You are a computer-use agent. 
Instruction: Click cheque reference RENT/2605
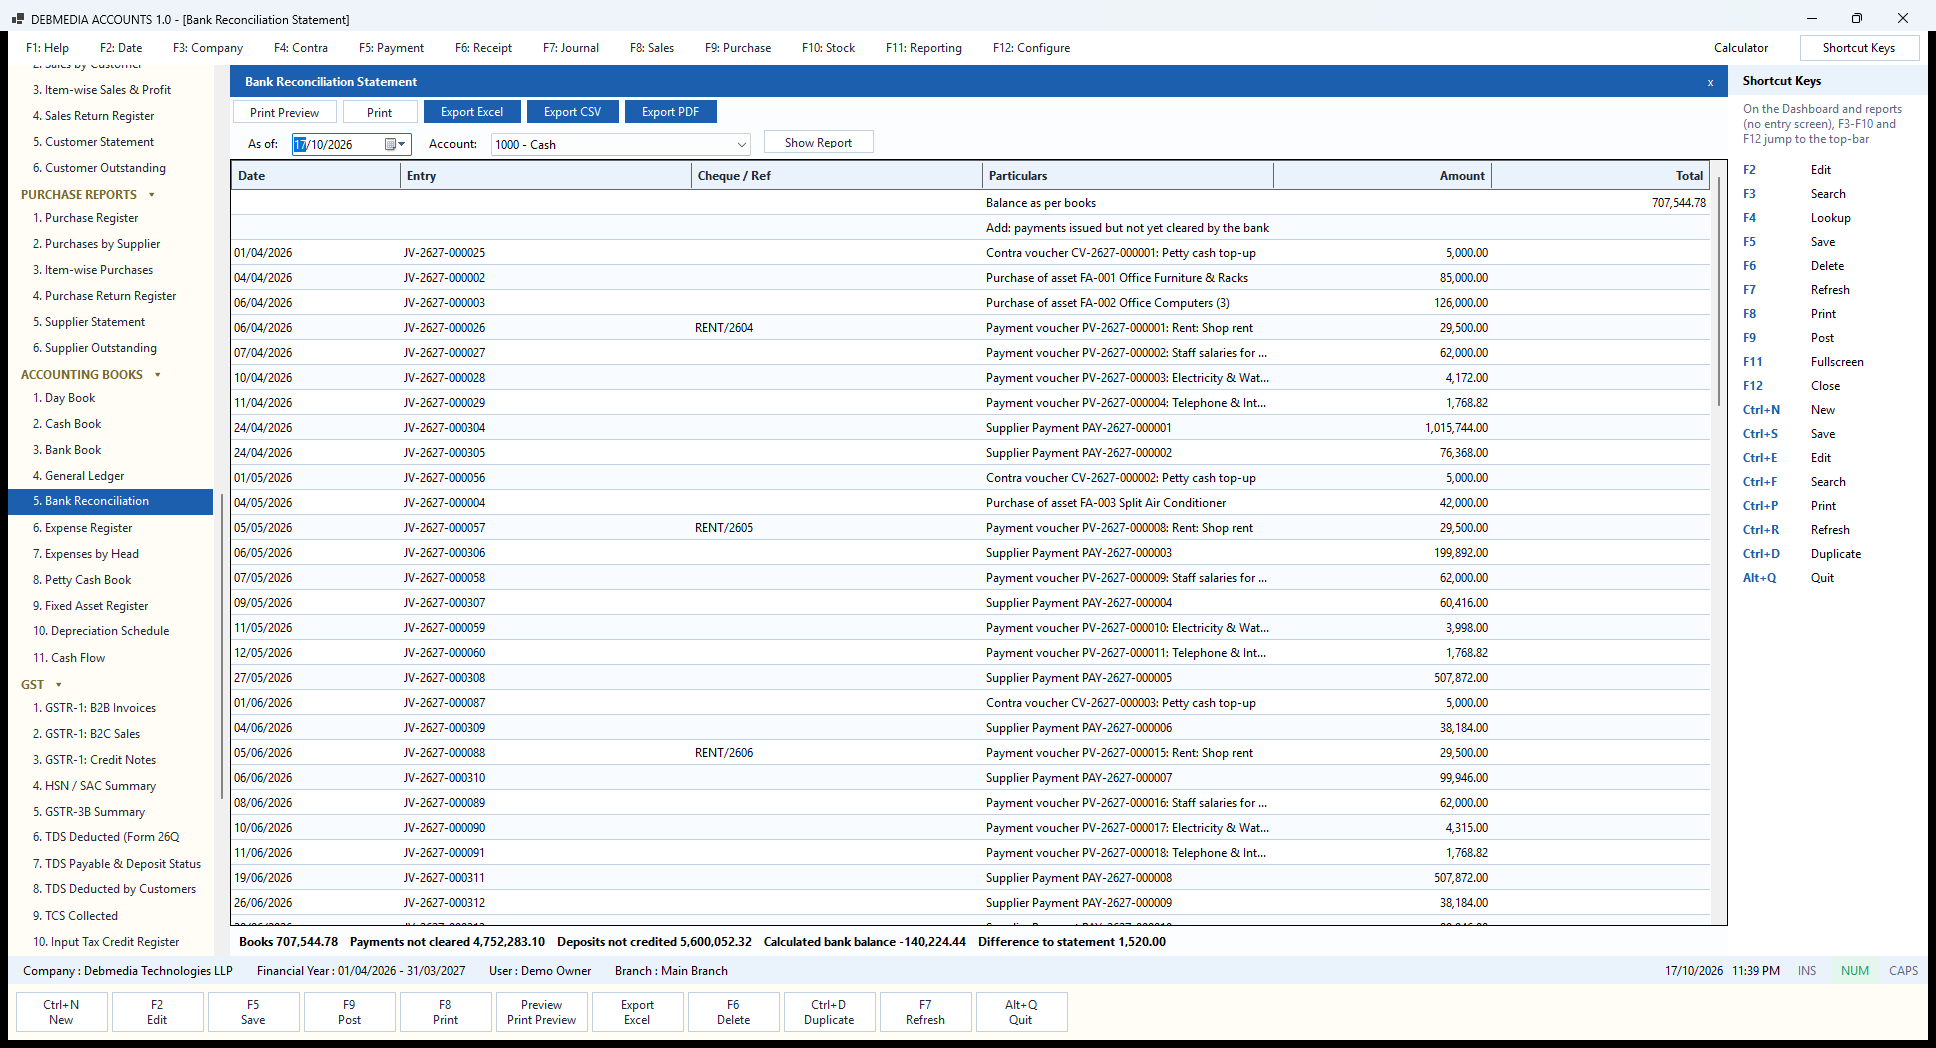click(x=724, y=528)
